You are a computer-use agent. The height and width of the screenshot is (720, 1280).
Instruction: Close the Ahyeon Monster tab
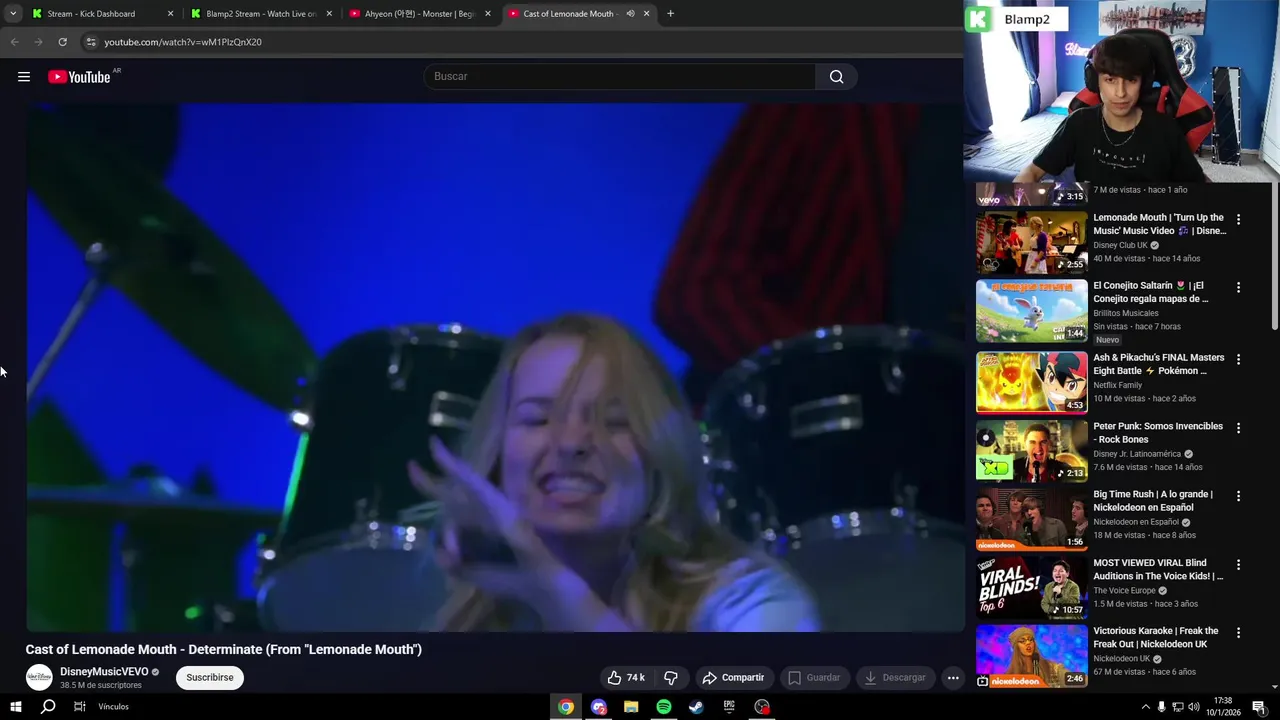[x=488, y=14]
